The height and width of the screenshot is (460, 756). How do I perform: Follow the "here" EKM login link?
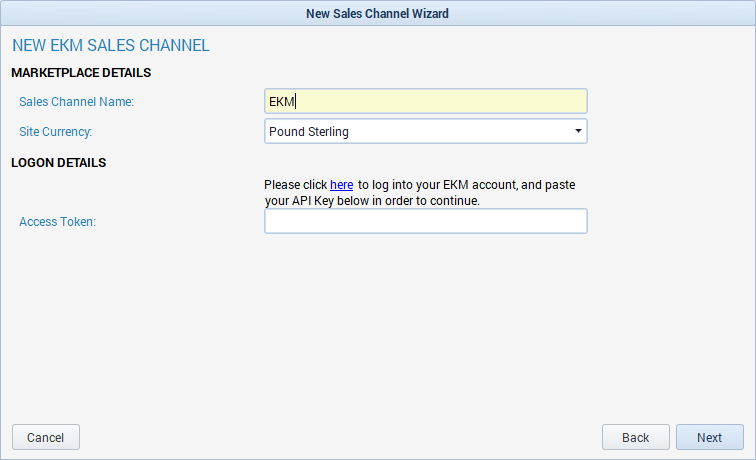(341, 185)
